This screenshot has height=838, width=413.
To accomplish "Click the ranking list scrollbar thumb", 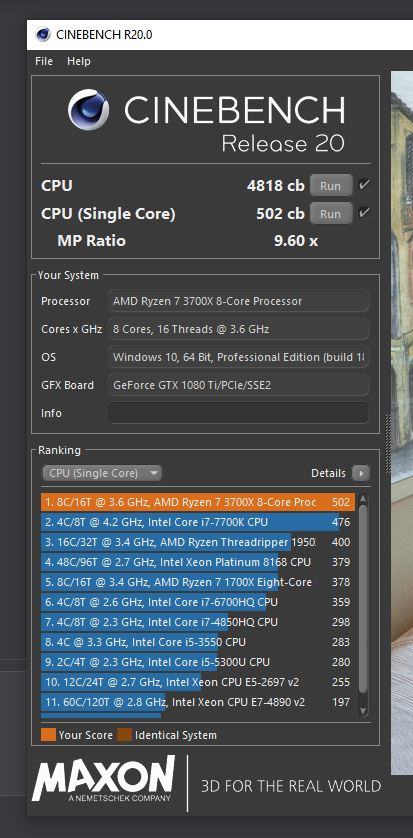I will 363,599.
